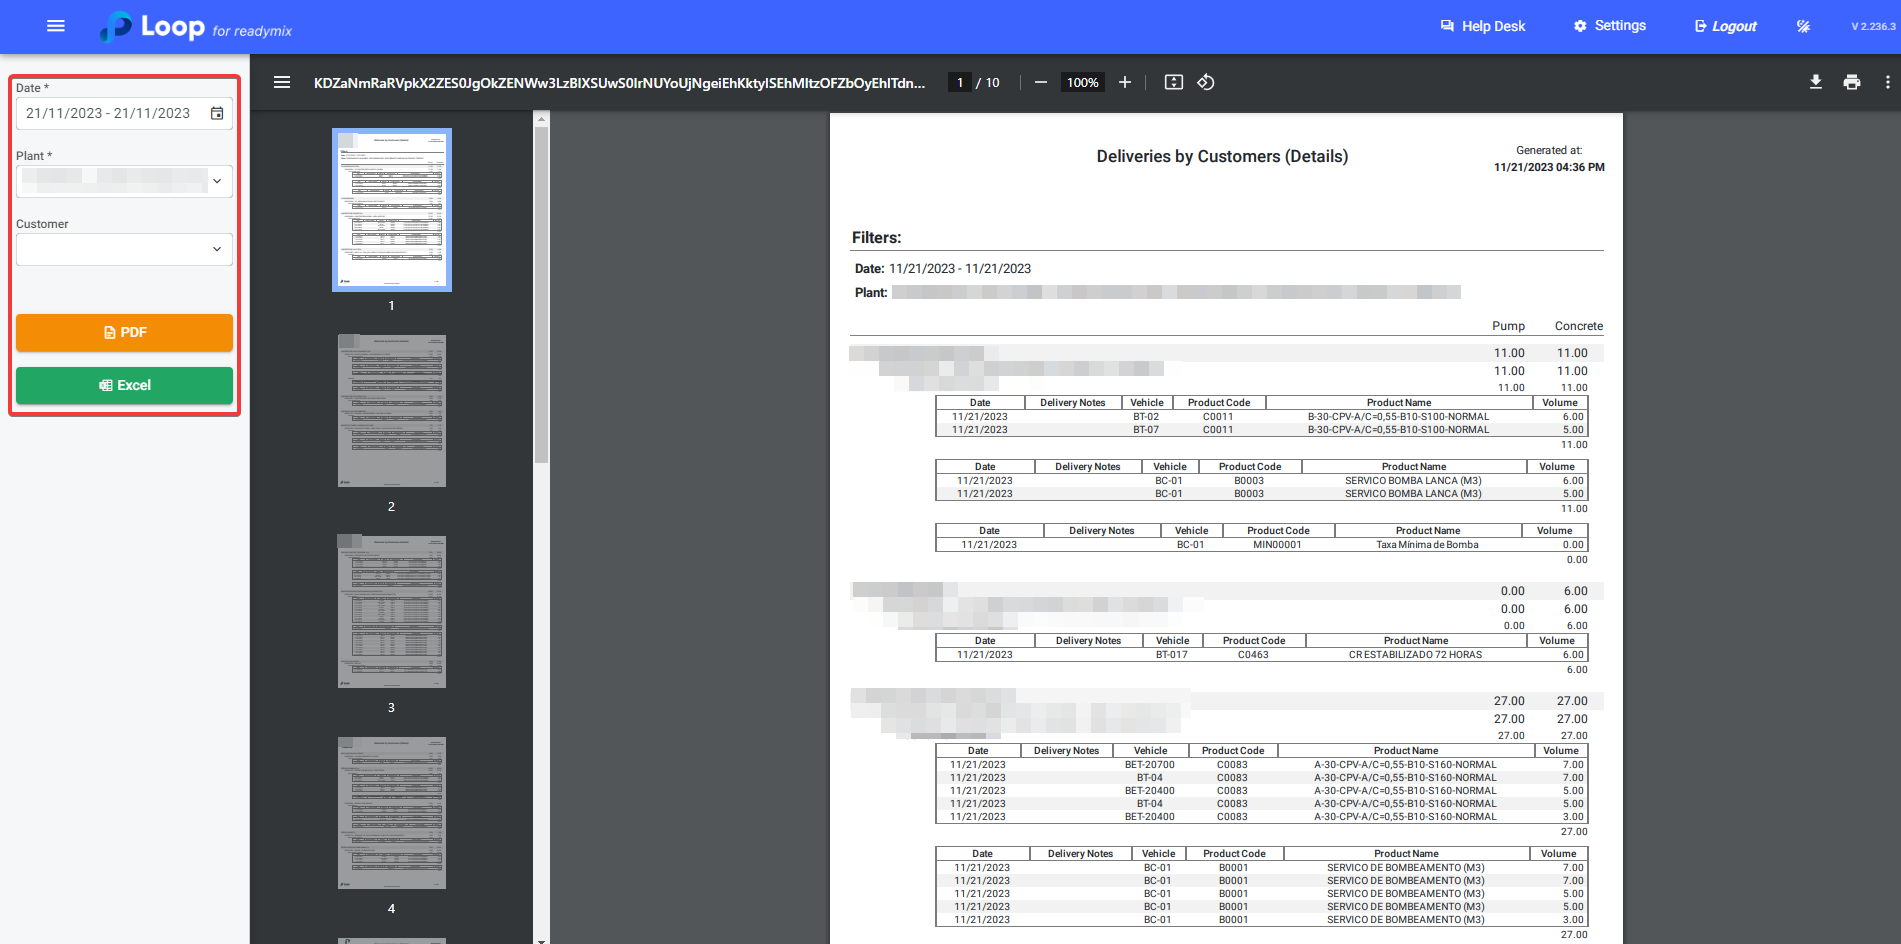Open the date range calendar picker
This screenshot has width=1901, height=944.
(x=217, y=113)
